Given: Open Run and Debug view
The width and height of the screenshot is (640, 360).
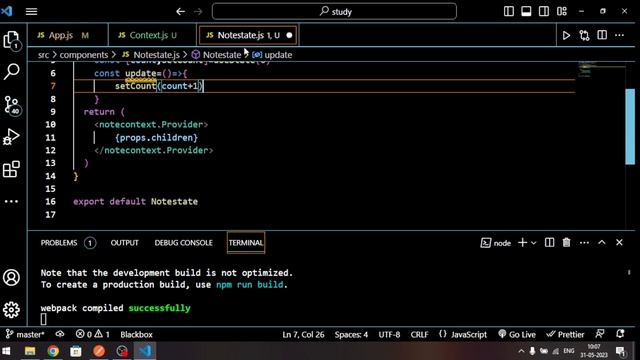Looking at the screenshot, I should click(x=11, y=137).
